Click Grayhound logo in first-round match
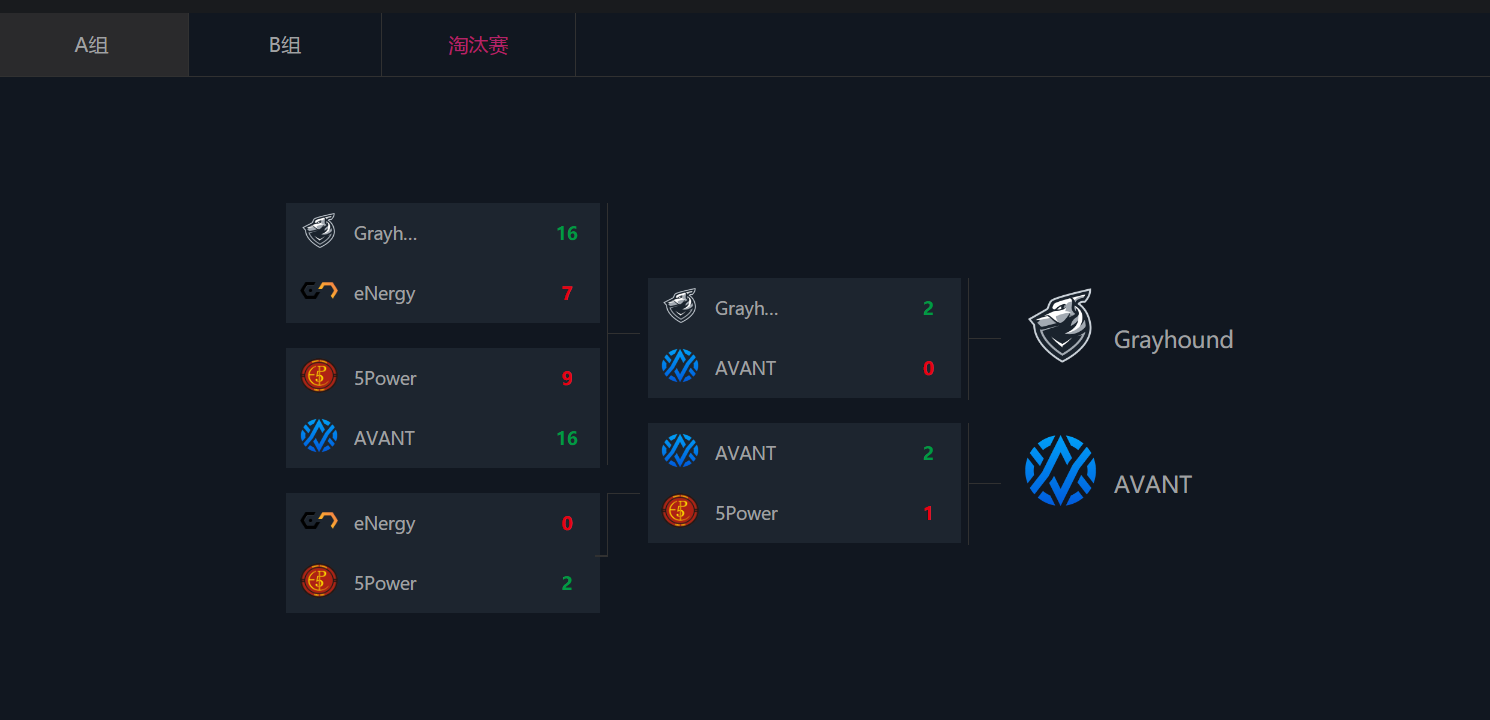Viewport: 1490px width, 720px height. click(x=319, y=232)
